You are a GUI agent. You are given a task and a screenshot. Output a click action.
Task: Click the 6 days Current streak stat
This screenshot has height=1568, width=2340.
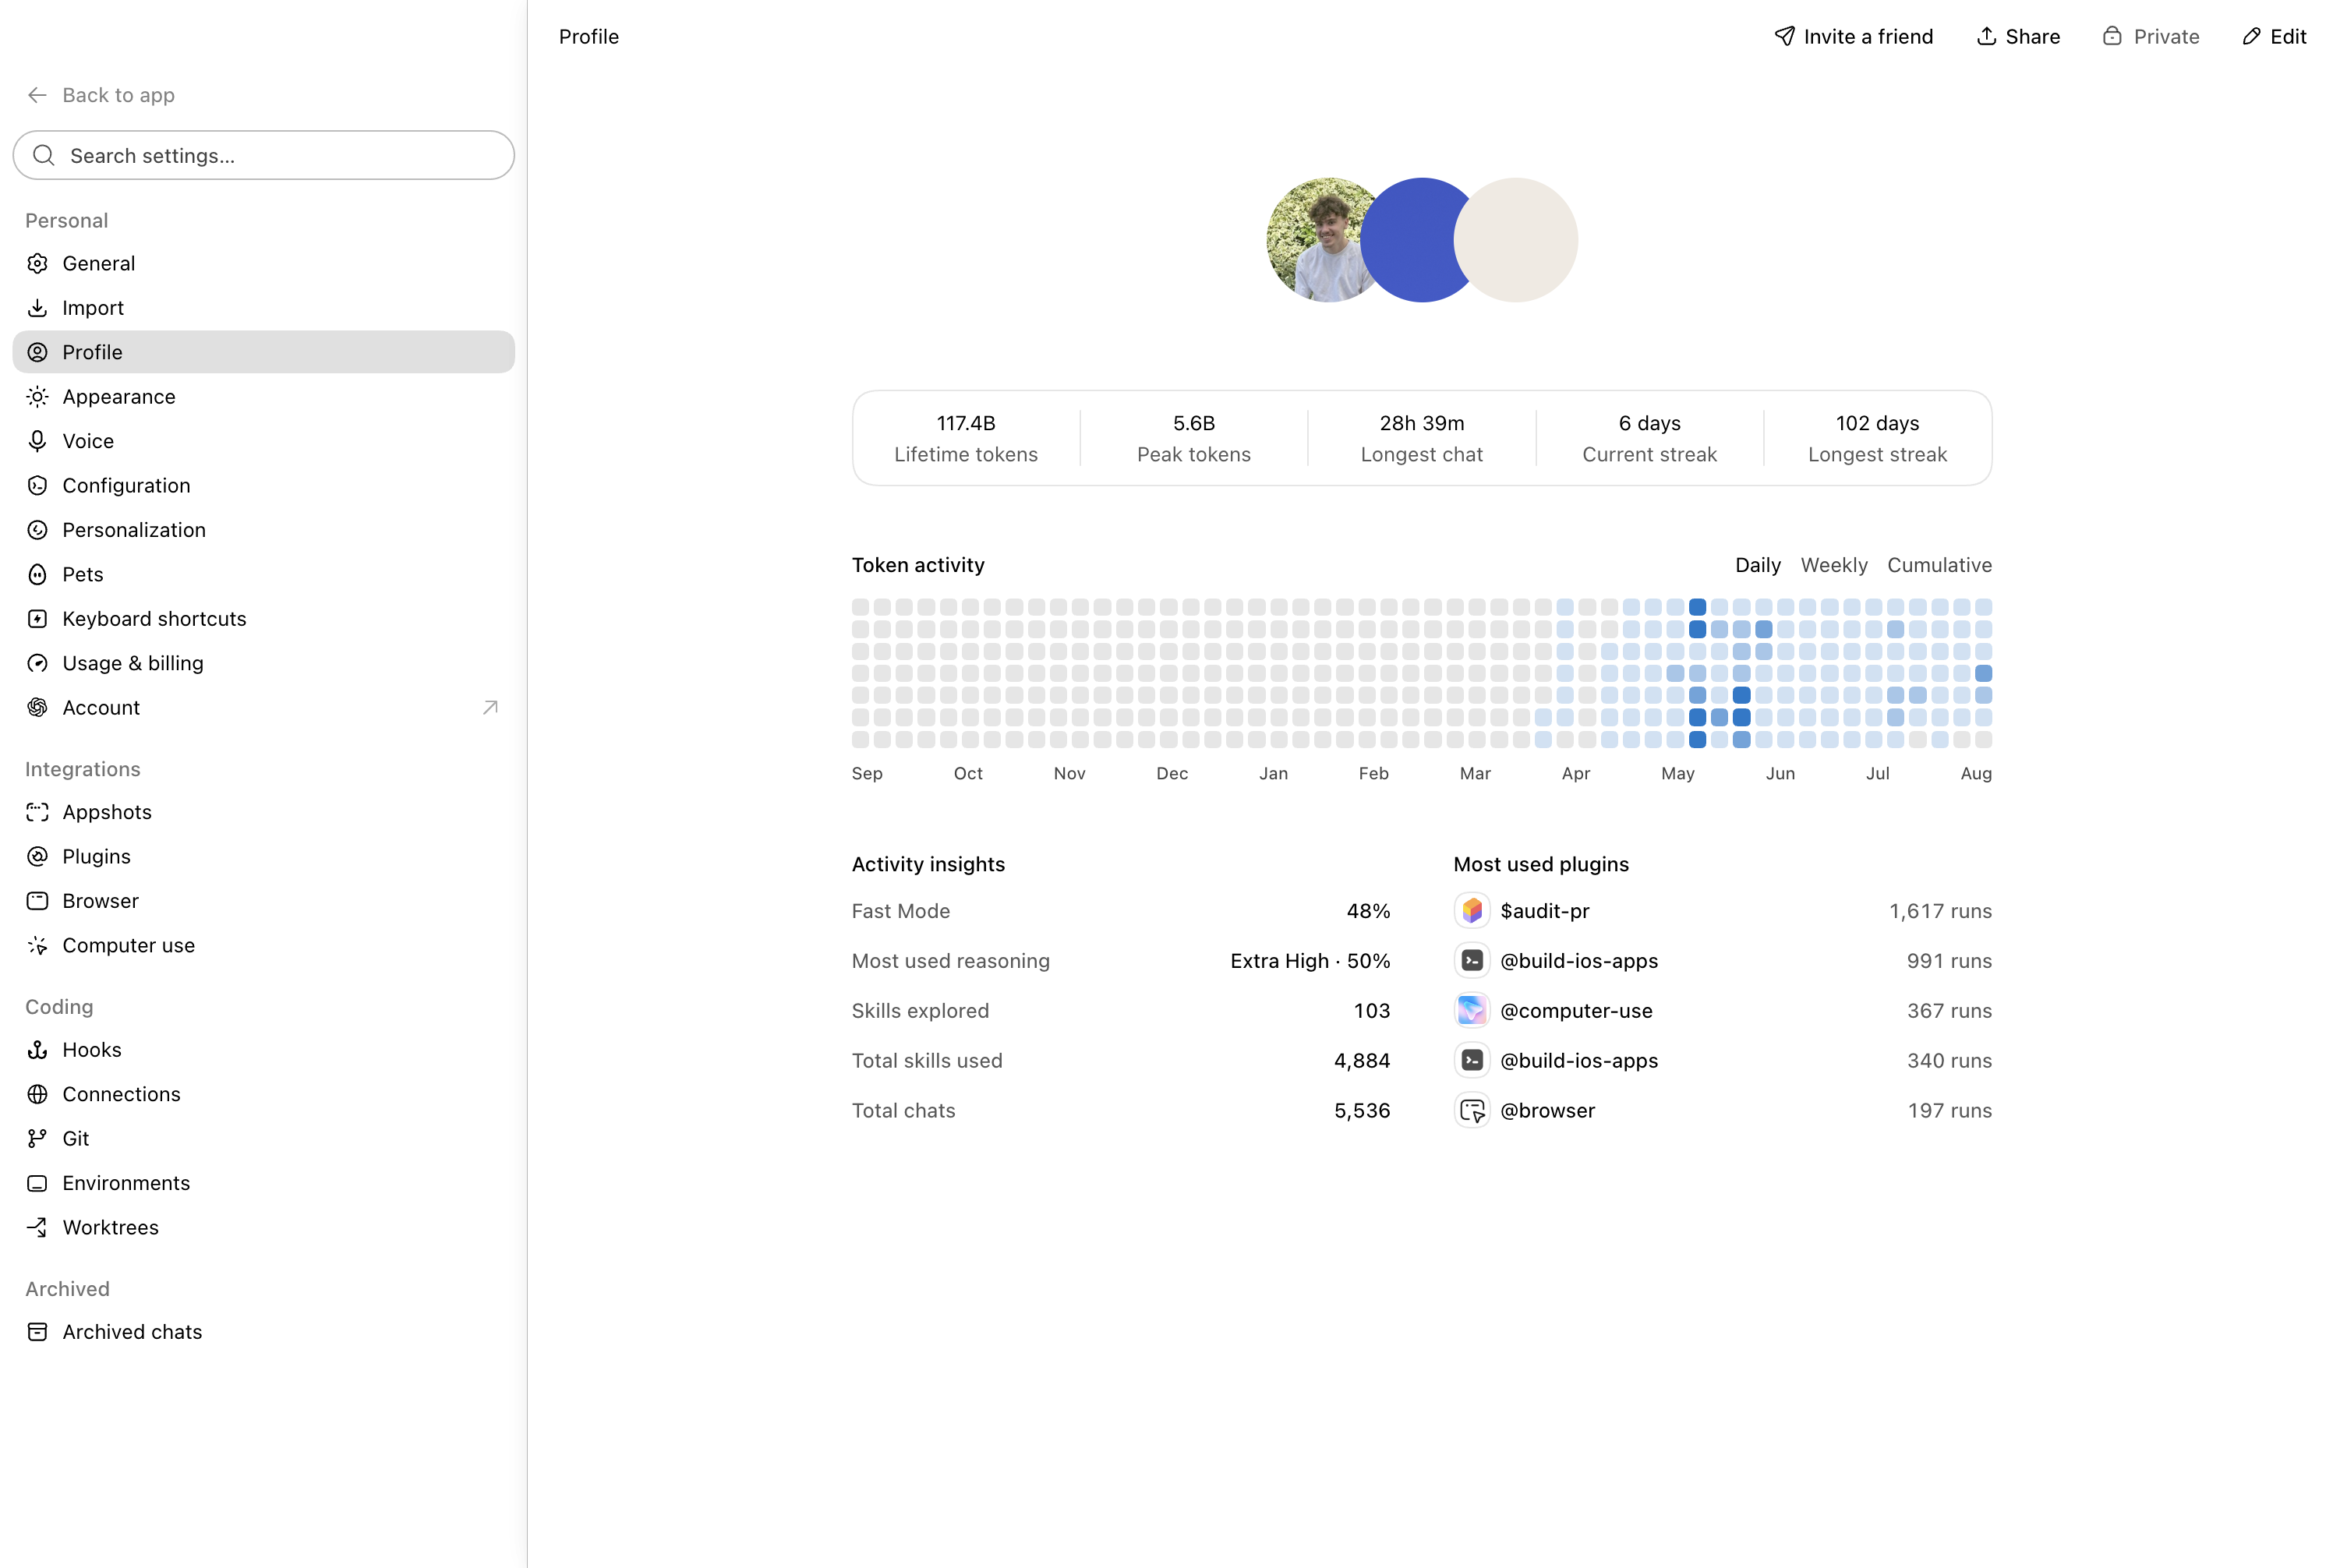1650,438
